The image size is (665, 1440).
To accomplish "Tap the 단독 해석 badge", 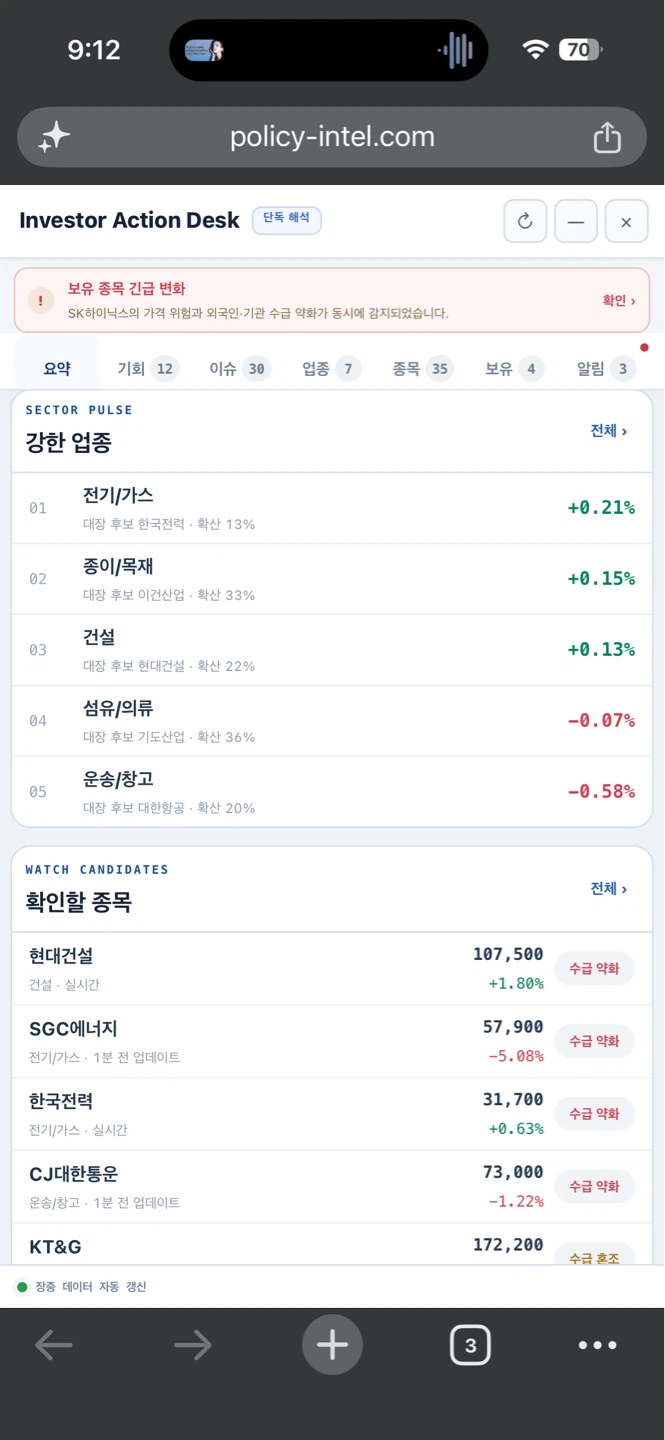I will click(x=286, y=219).
